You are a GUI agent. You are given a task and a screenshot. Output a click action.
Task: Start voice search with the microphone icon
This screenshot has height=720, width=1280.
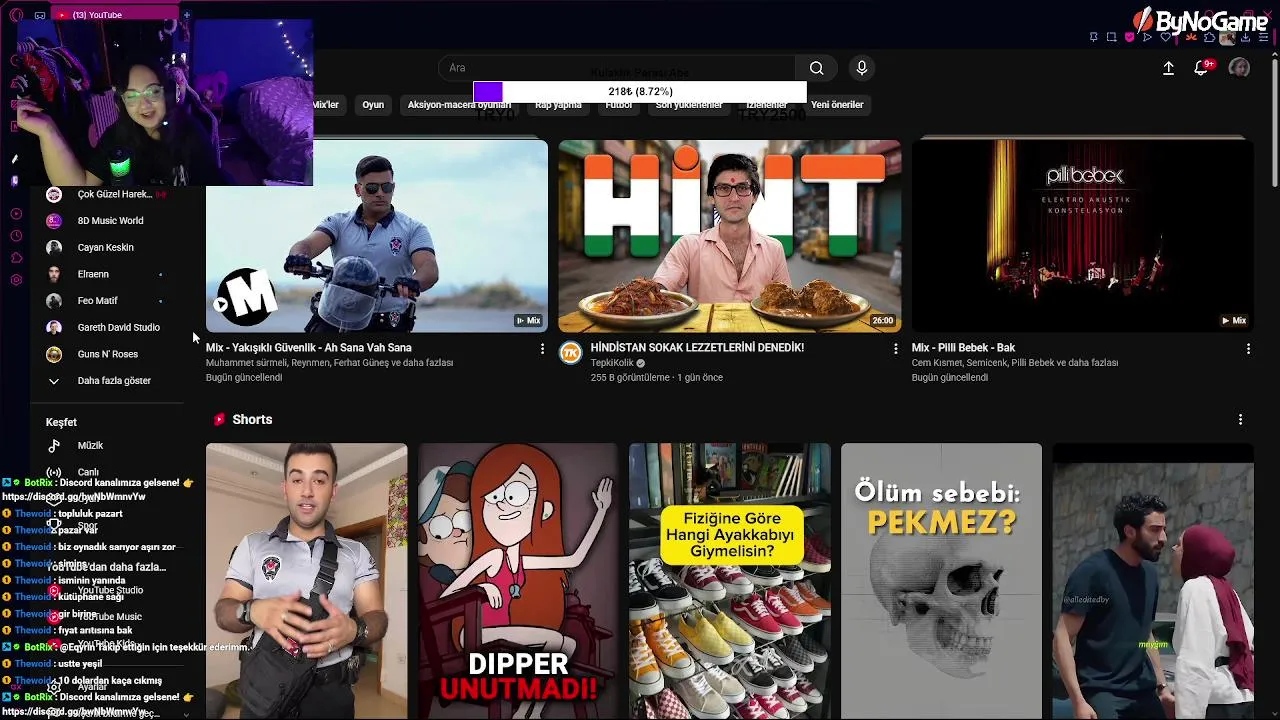862,68
